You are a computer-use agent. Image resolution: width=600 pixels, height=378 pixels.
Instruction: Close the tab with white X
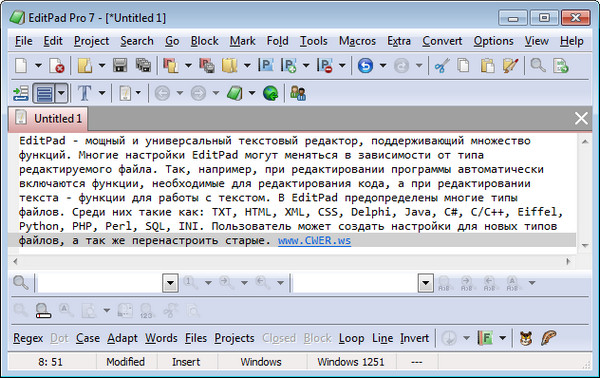pyautogui.click(x=581, y=119)
